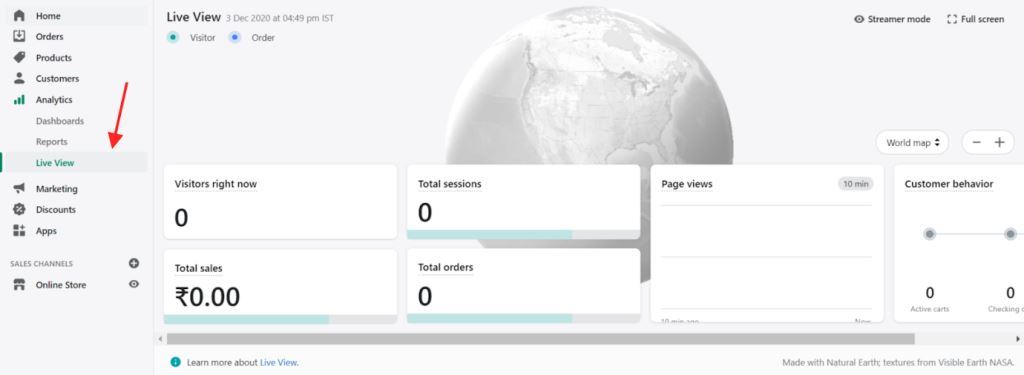Image resolution: width=1024 pixels, height=375 pixels.
Task: Click the Total orders heading
Action: (x=445, y=267)
